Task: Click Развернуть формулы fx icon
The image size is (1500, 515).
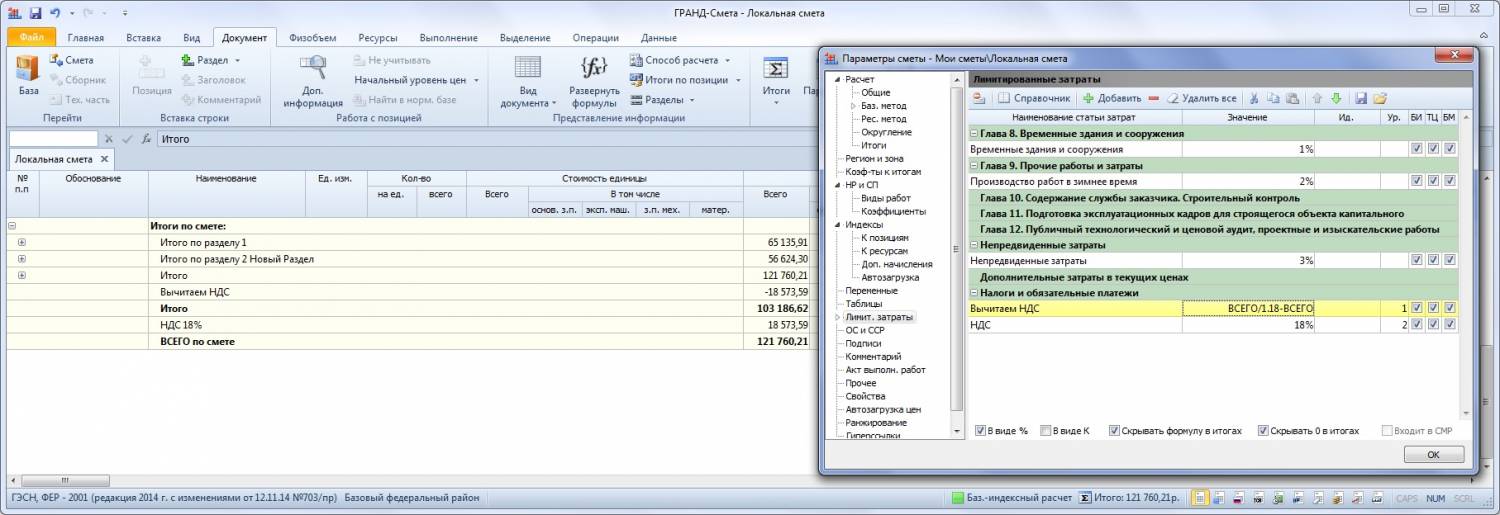Action: (594, 69)
